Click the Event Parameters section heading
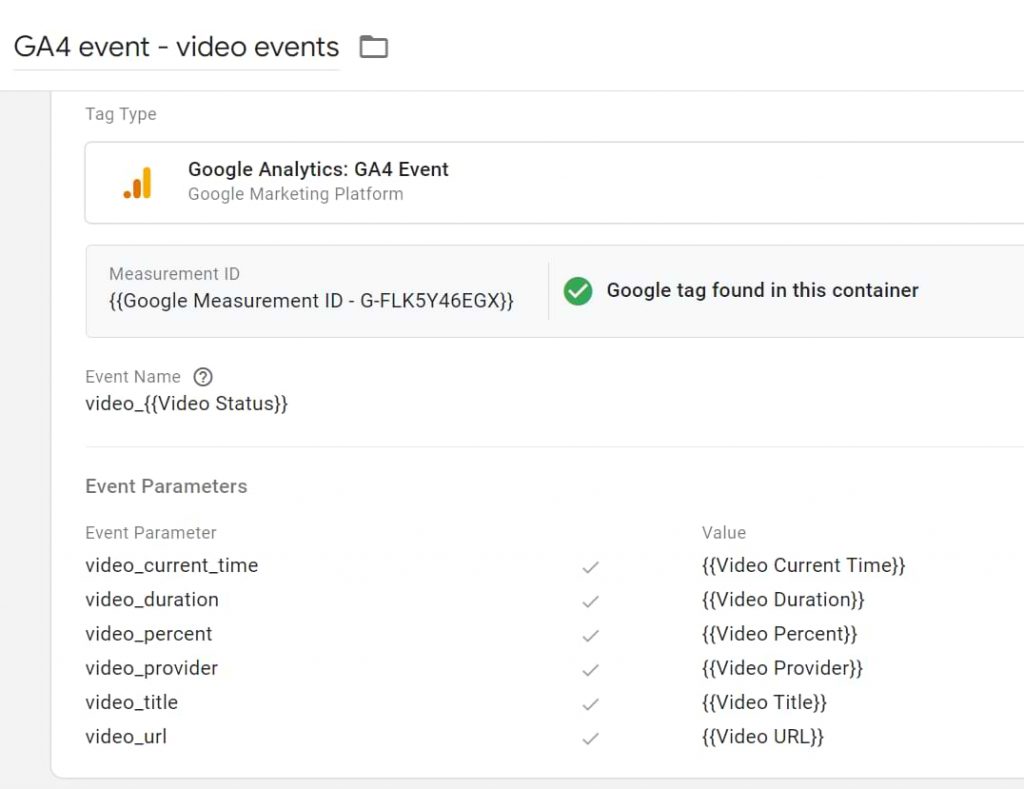1024x789 pixels. (x=166, y=486)
